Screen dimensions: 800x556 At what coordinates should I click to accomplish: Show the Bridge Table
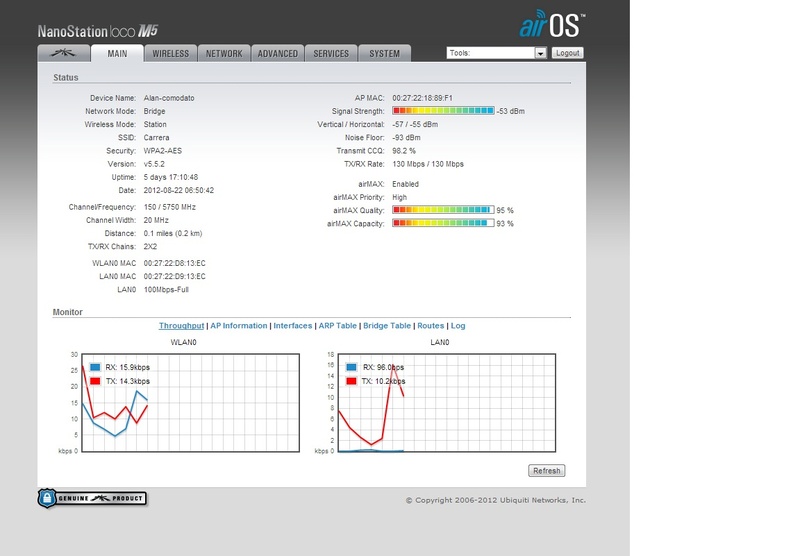click(387, 325)
